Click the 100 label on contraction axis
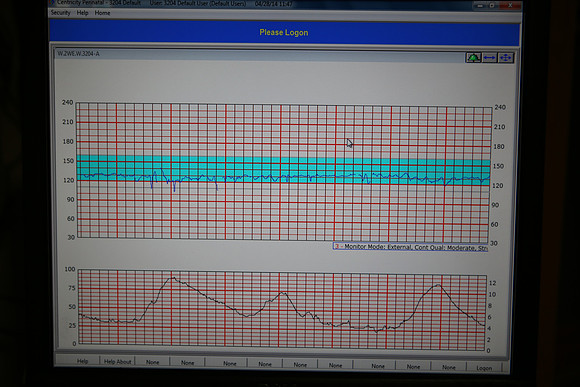Screen dimensions: 580x387 pos(70,269)
